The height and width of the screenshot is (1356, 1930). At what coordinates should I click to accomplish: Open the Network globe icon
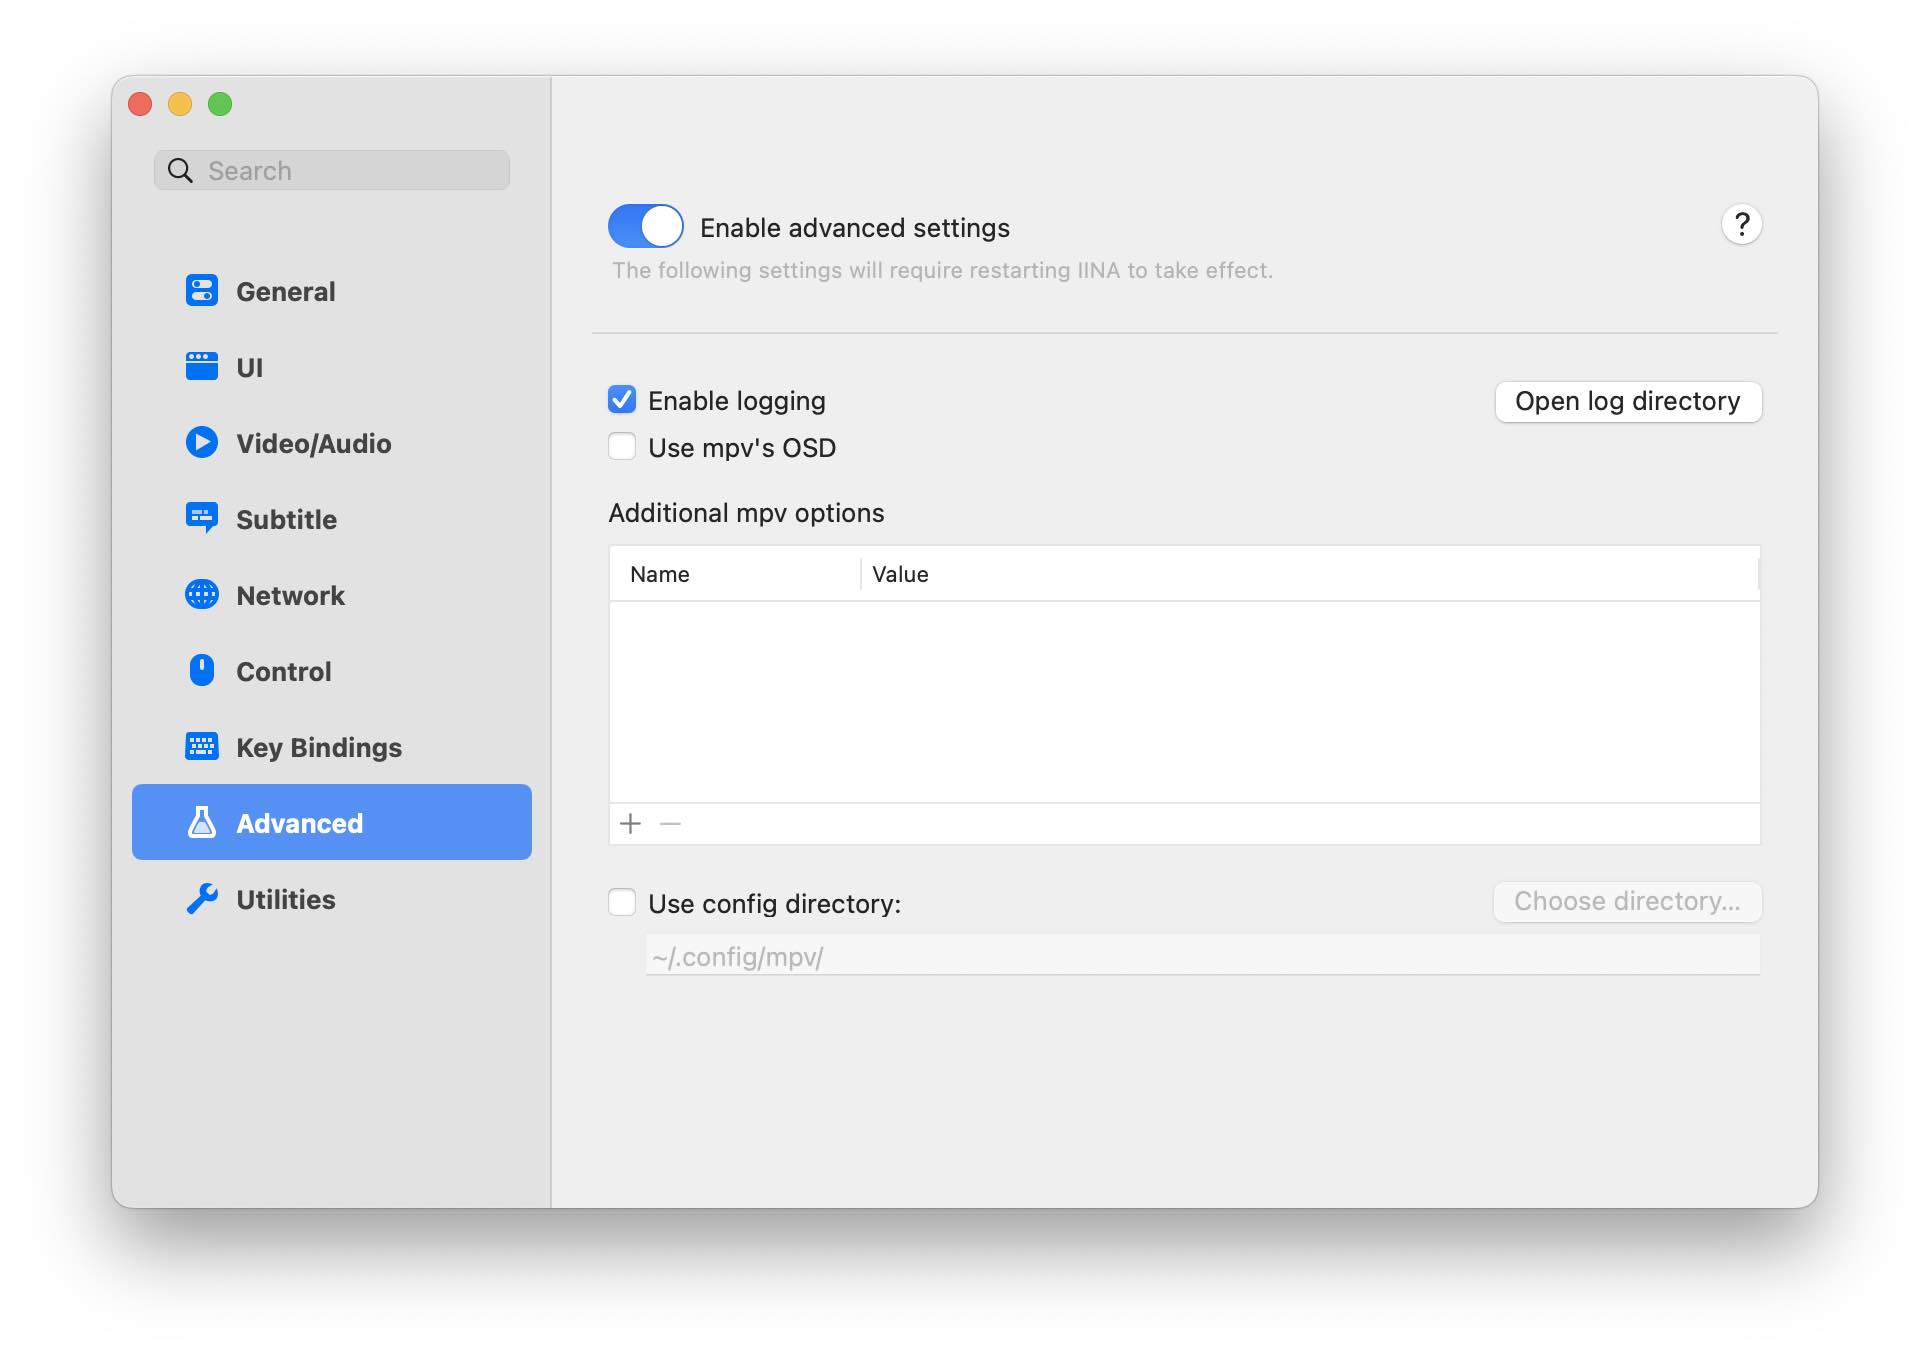202,594
